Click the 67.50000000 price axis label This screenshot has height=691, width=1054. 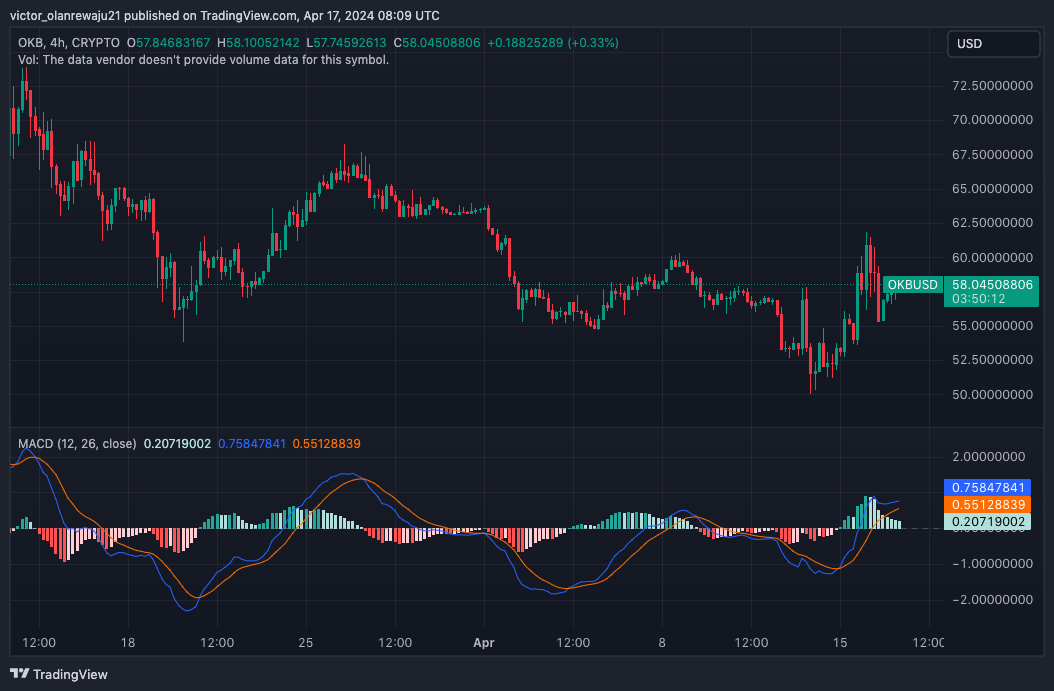[992, 155]
